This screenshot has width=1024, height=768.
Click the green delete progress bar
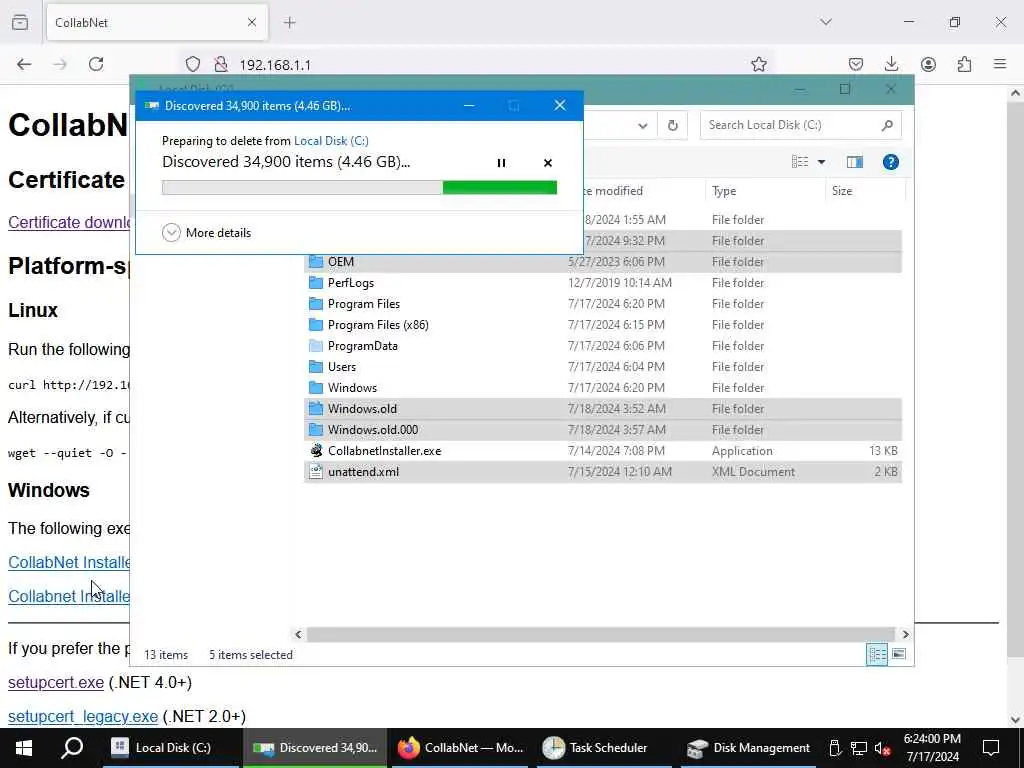[x=499, y=187]
